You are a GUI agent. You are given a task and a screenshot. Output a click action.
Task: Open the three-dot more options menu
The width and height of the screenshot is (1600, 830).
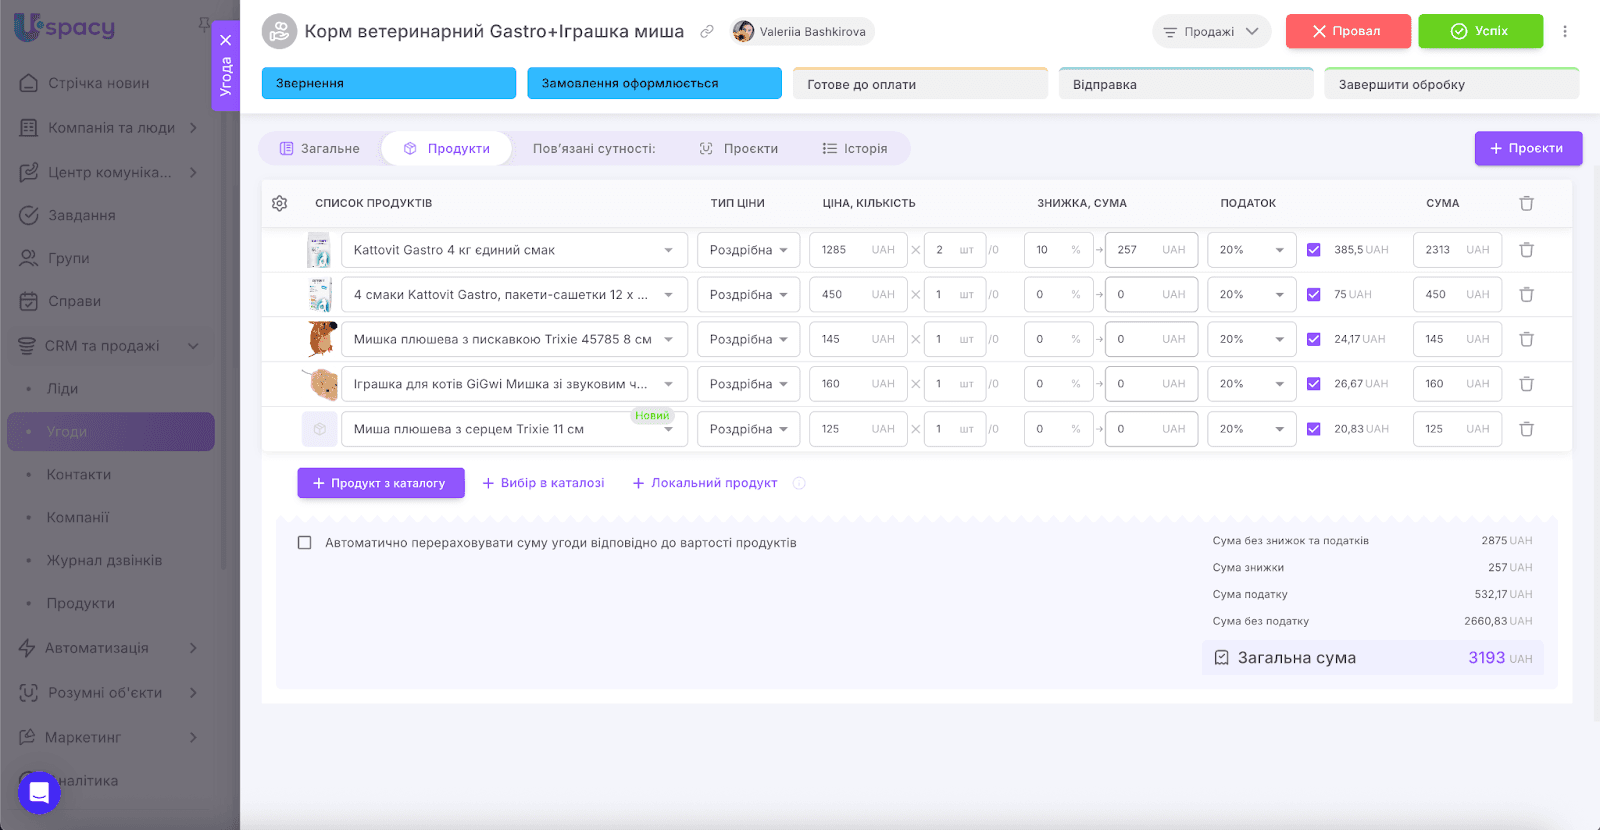(1565, 31)
